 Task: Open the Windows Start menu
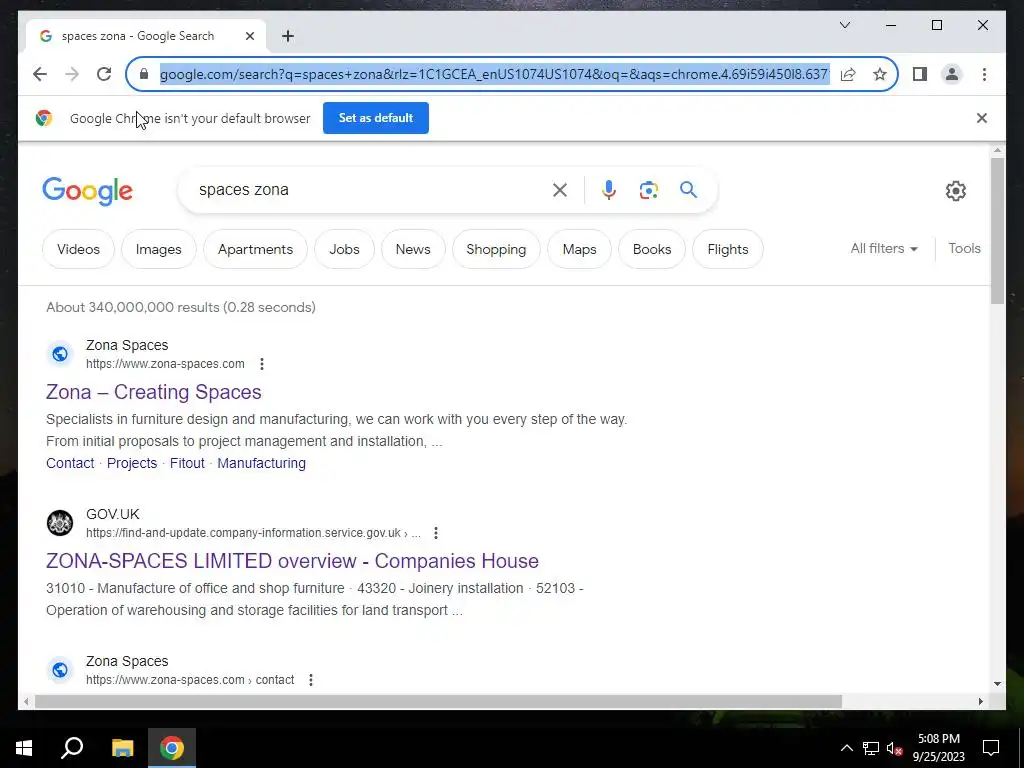coord(24,748)
